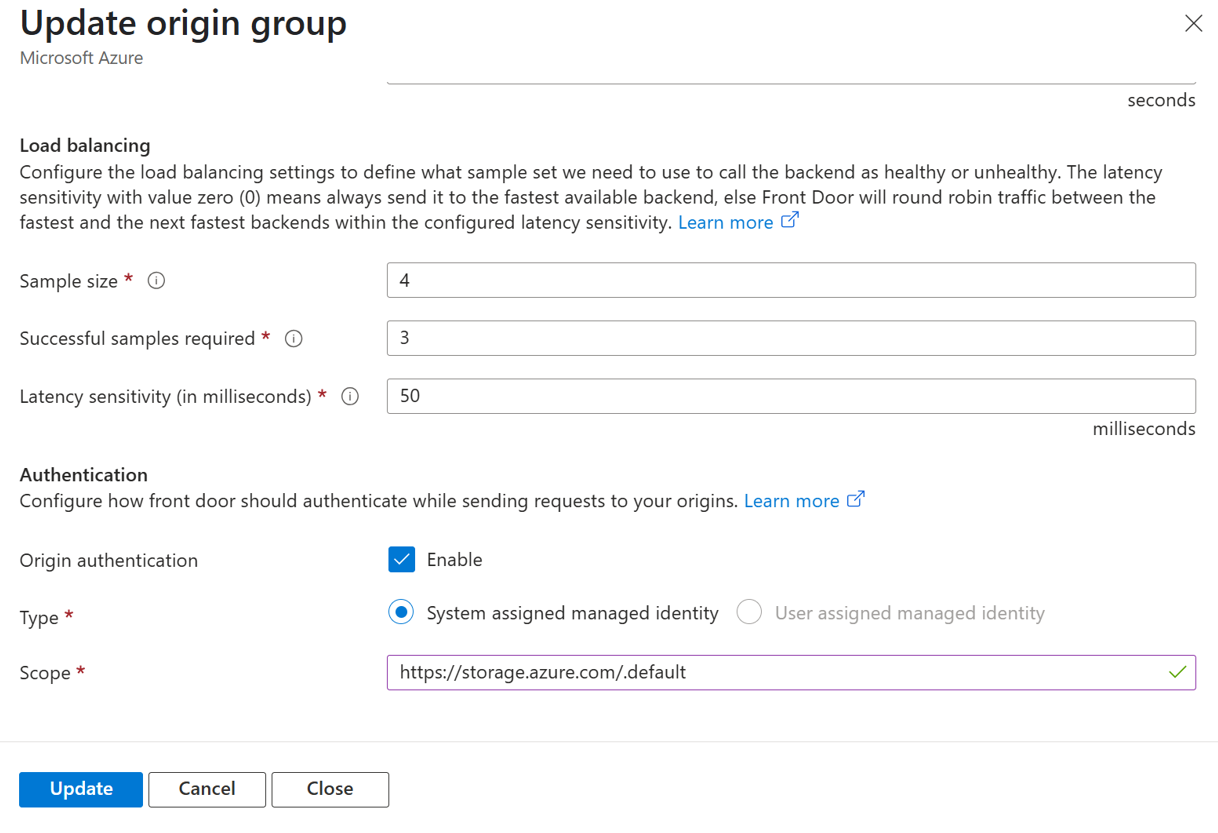
Task: Click into Successful samples required field
Action: point(790,338)
